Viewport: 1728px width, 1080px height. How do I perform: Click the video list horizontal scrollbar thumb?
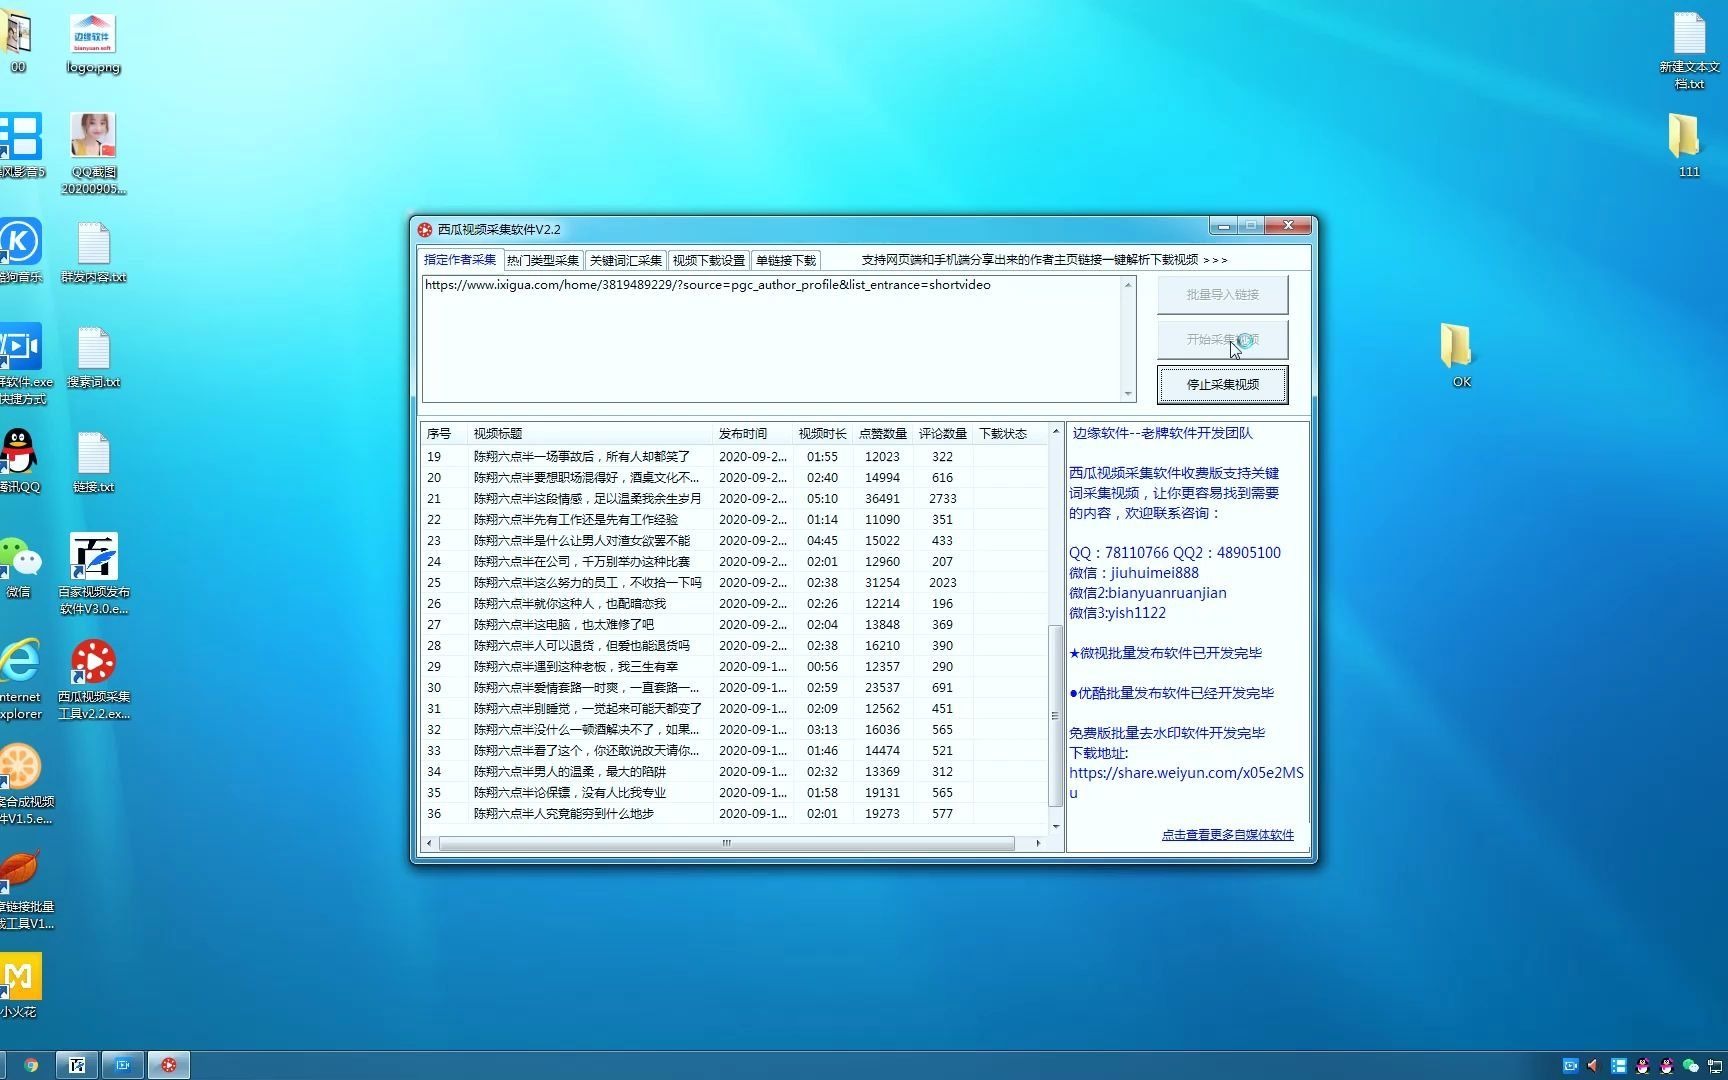click(x=726, y=843)
